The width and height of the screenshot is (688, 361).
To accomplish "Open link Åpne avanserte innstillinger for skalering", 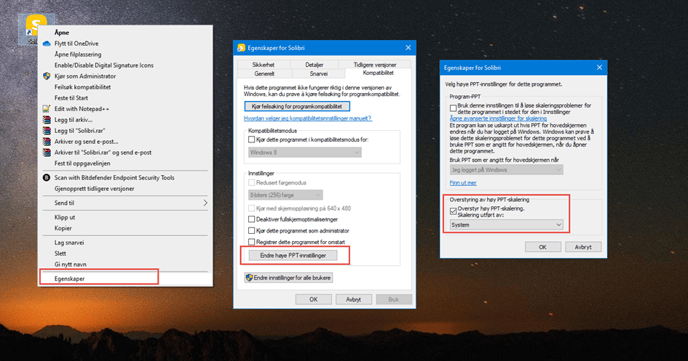I will pyautogui.click(x=498, y=118).
